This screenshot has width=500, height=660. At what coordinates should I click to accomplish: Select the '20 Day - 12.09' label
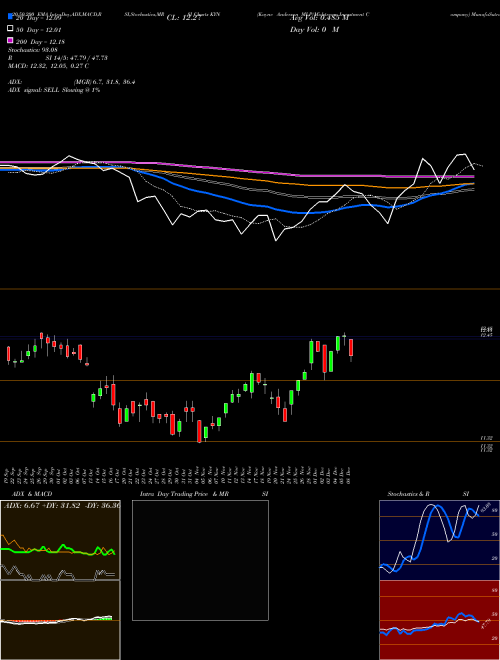[x=38, y=18]
